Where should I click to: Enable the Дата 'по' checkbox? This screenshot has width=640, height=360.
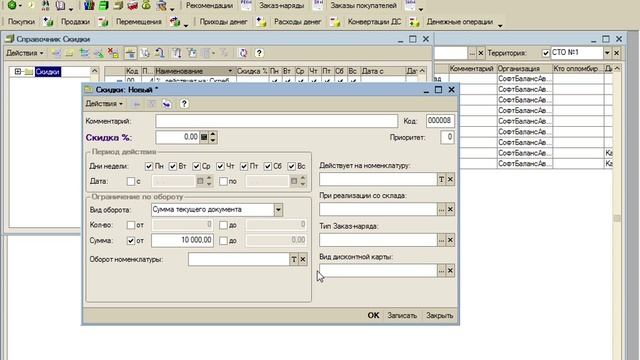point(223,181)
